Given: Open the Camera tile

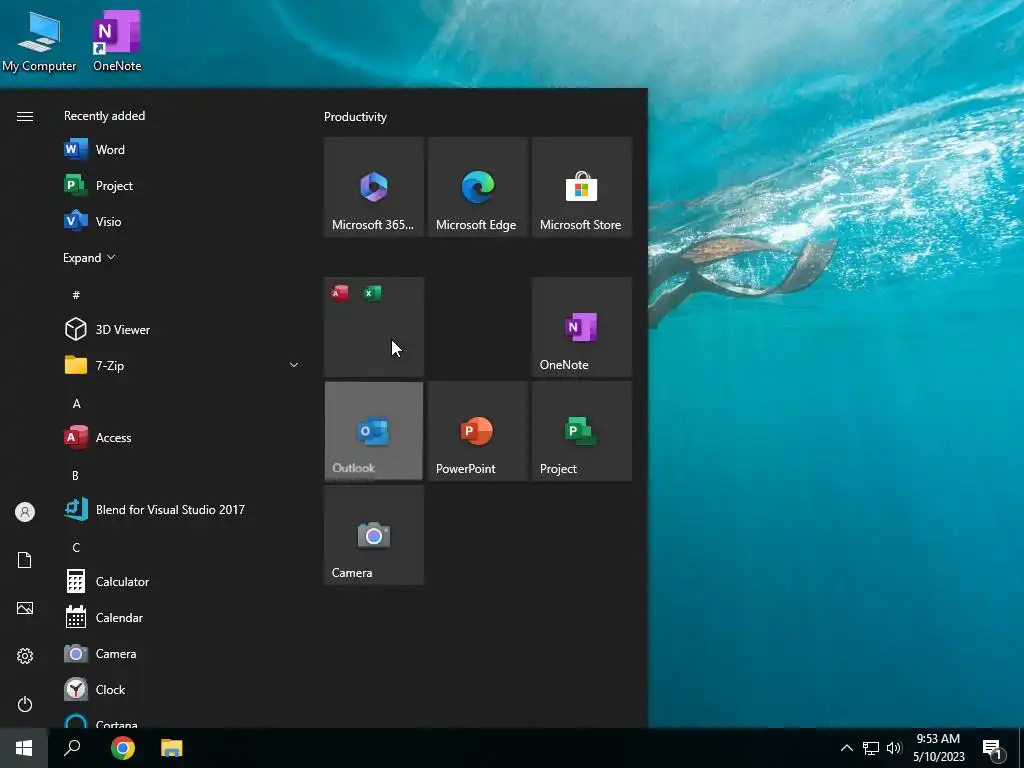Looking at the screenshot, I should pos(374,535).
